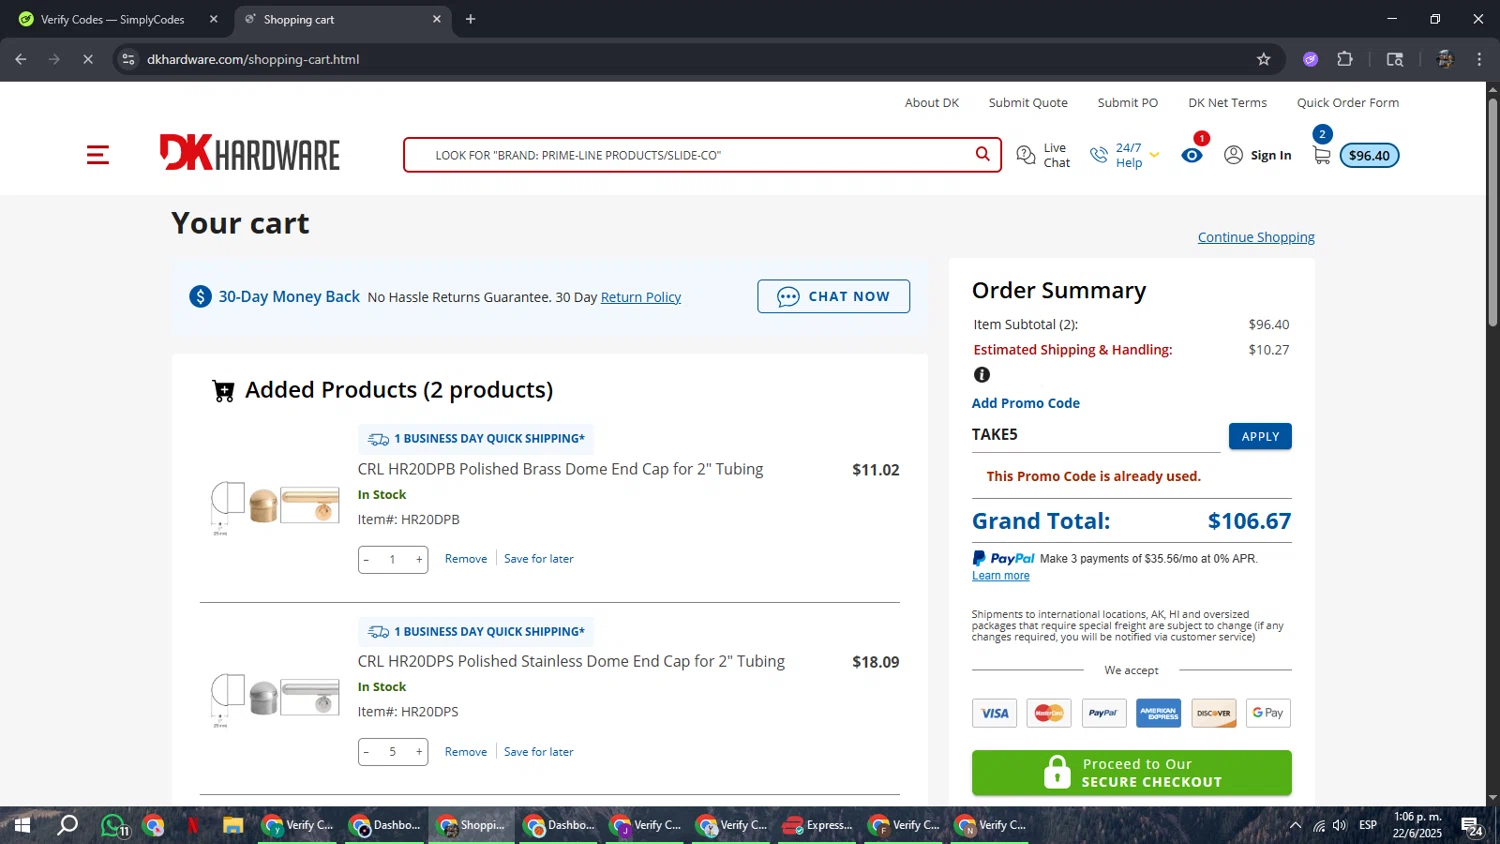Click the PayPal payment icon
This screenshot has width=1500, height=844.
1103,713
